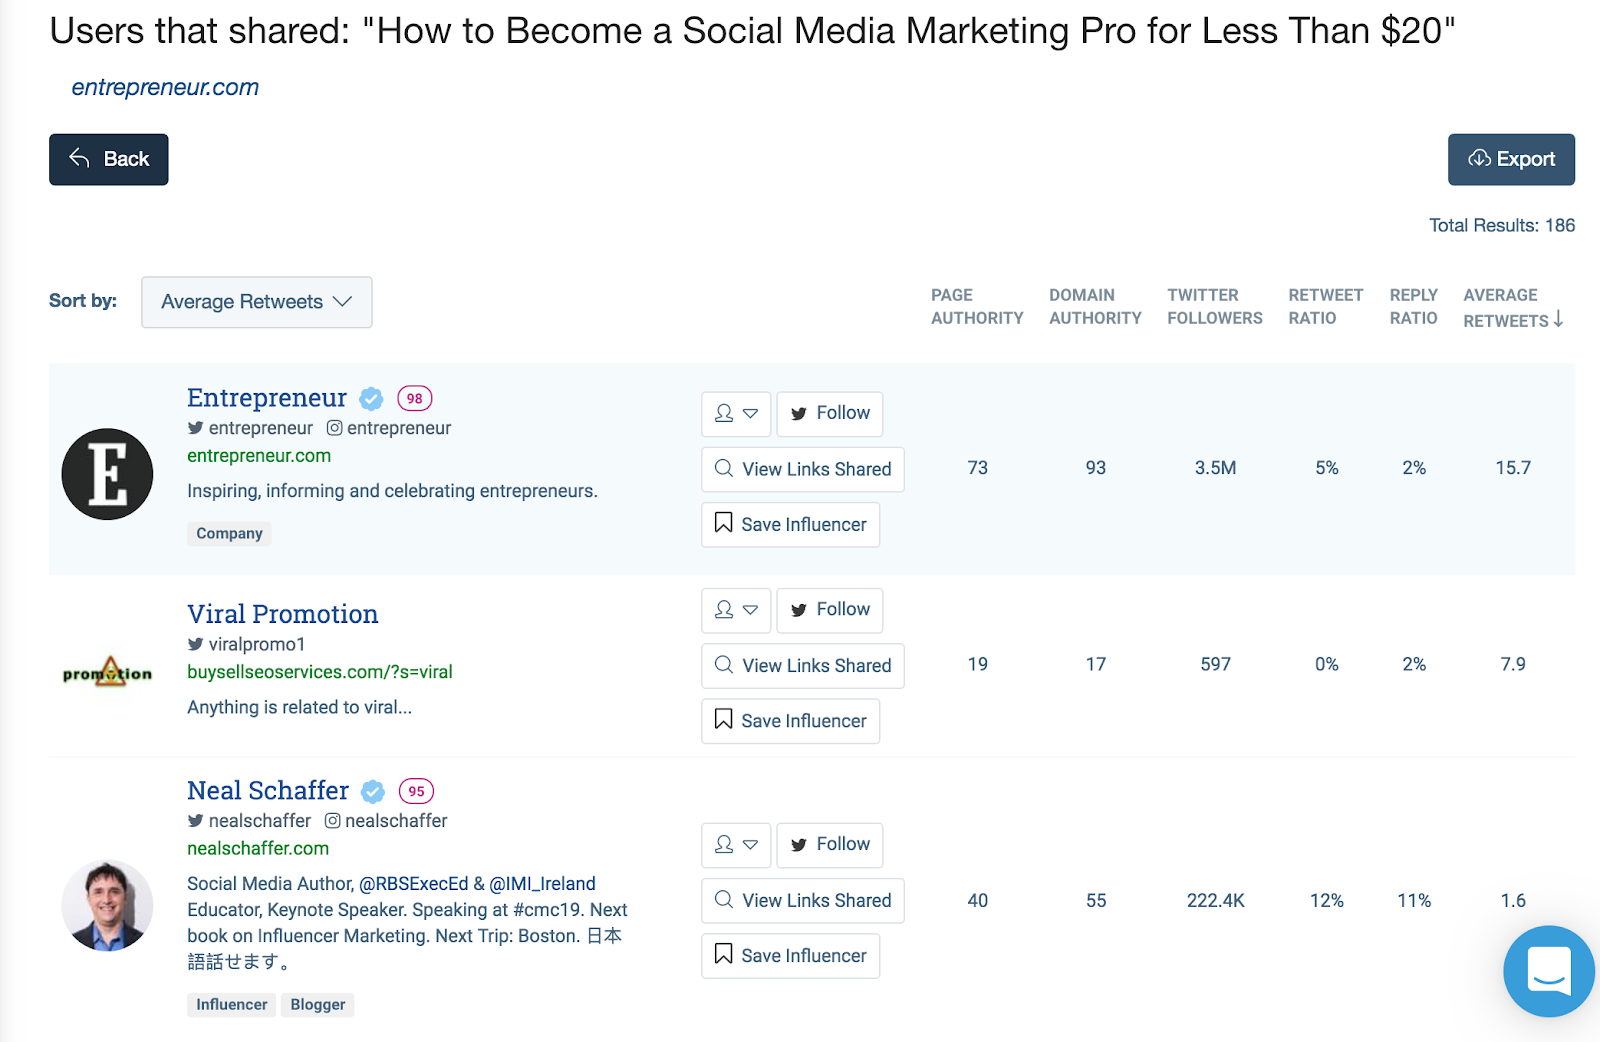Open the live chat widget
The image size is (1600, 1042).
1549,971
